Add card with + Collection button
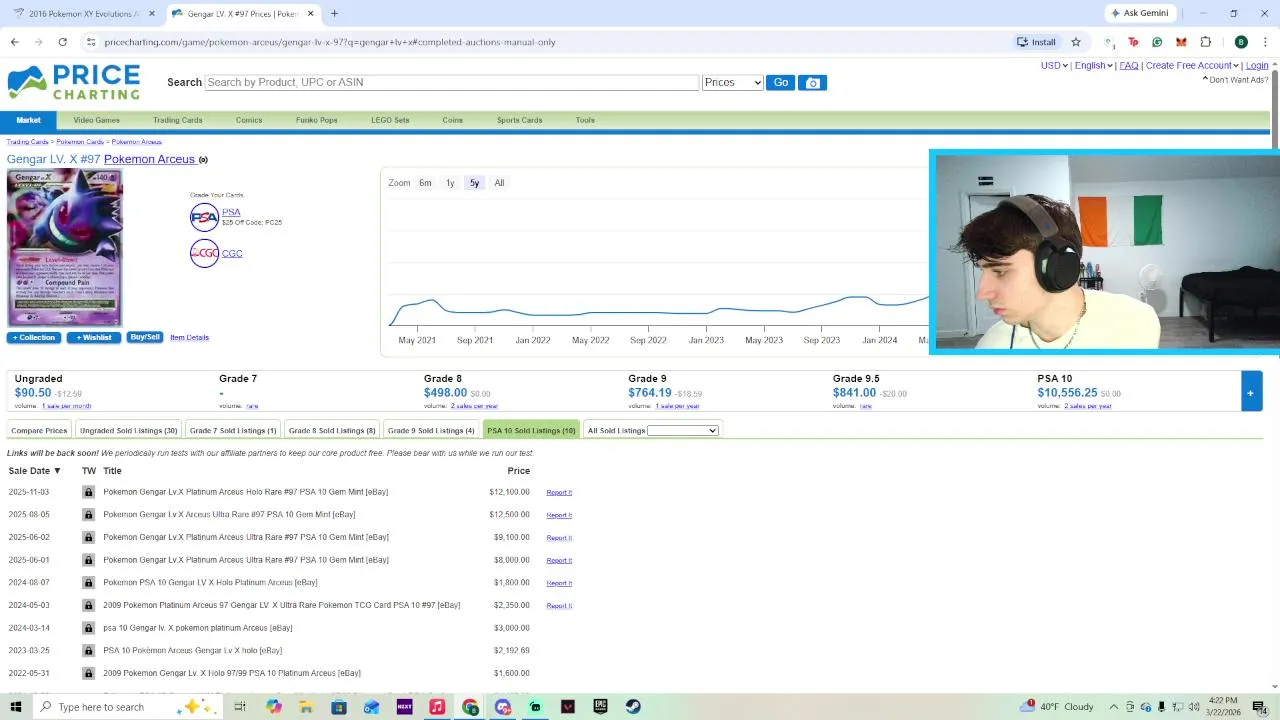 pos(34,337)
